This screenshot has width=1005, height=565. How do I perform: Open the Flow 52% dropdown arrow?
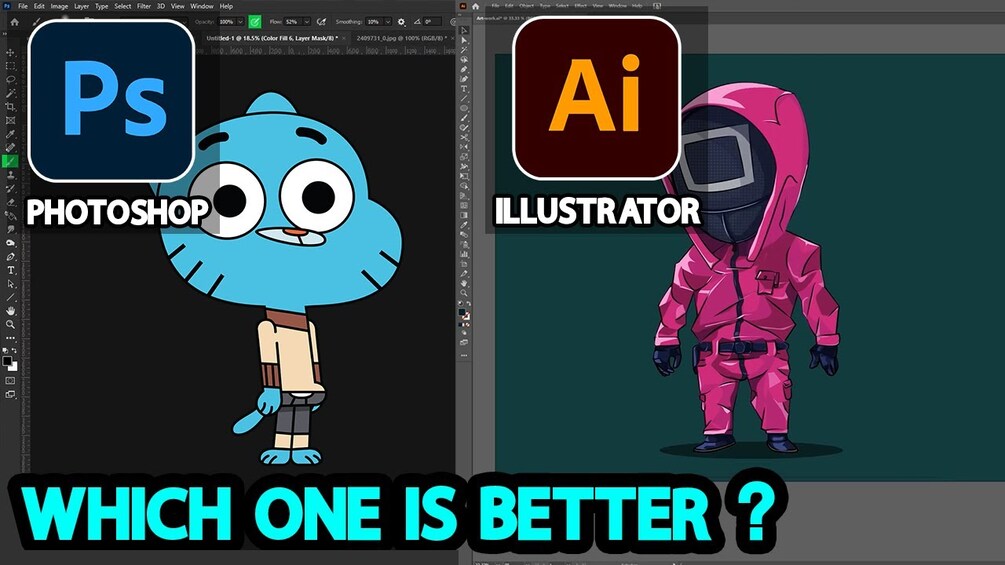point(307,22)
